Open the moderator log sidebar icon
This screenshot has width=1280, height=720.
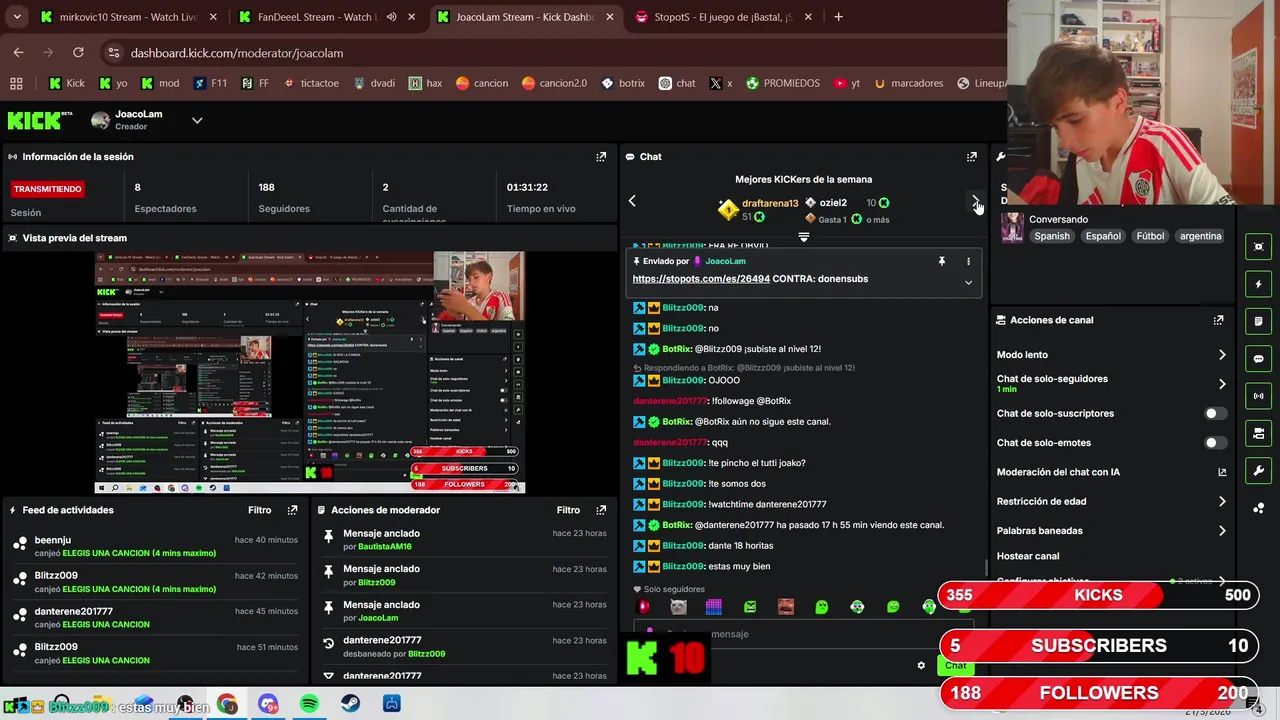tap(1258, 321)
